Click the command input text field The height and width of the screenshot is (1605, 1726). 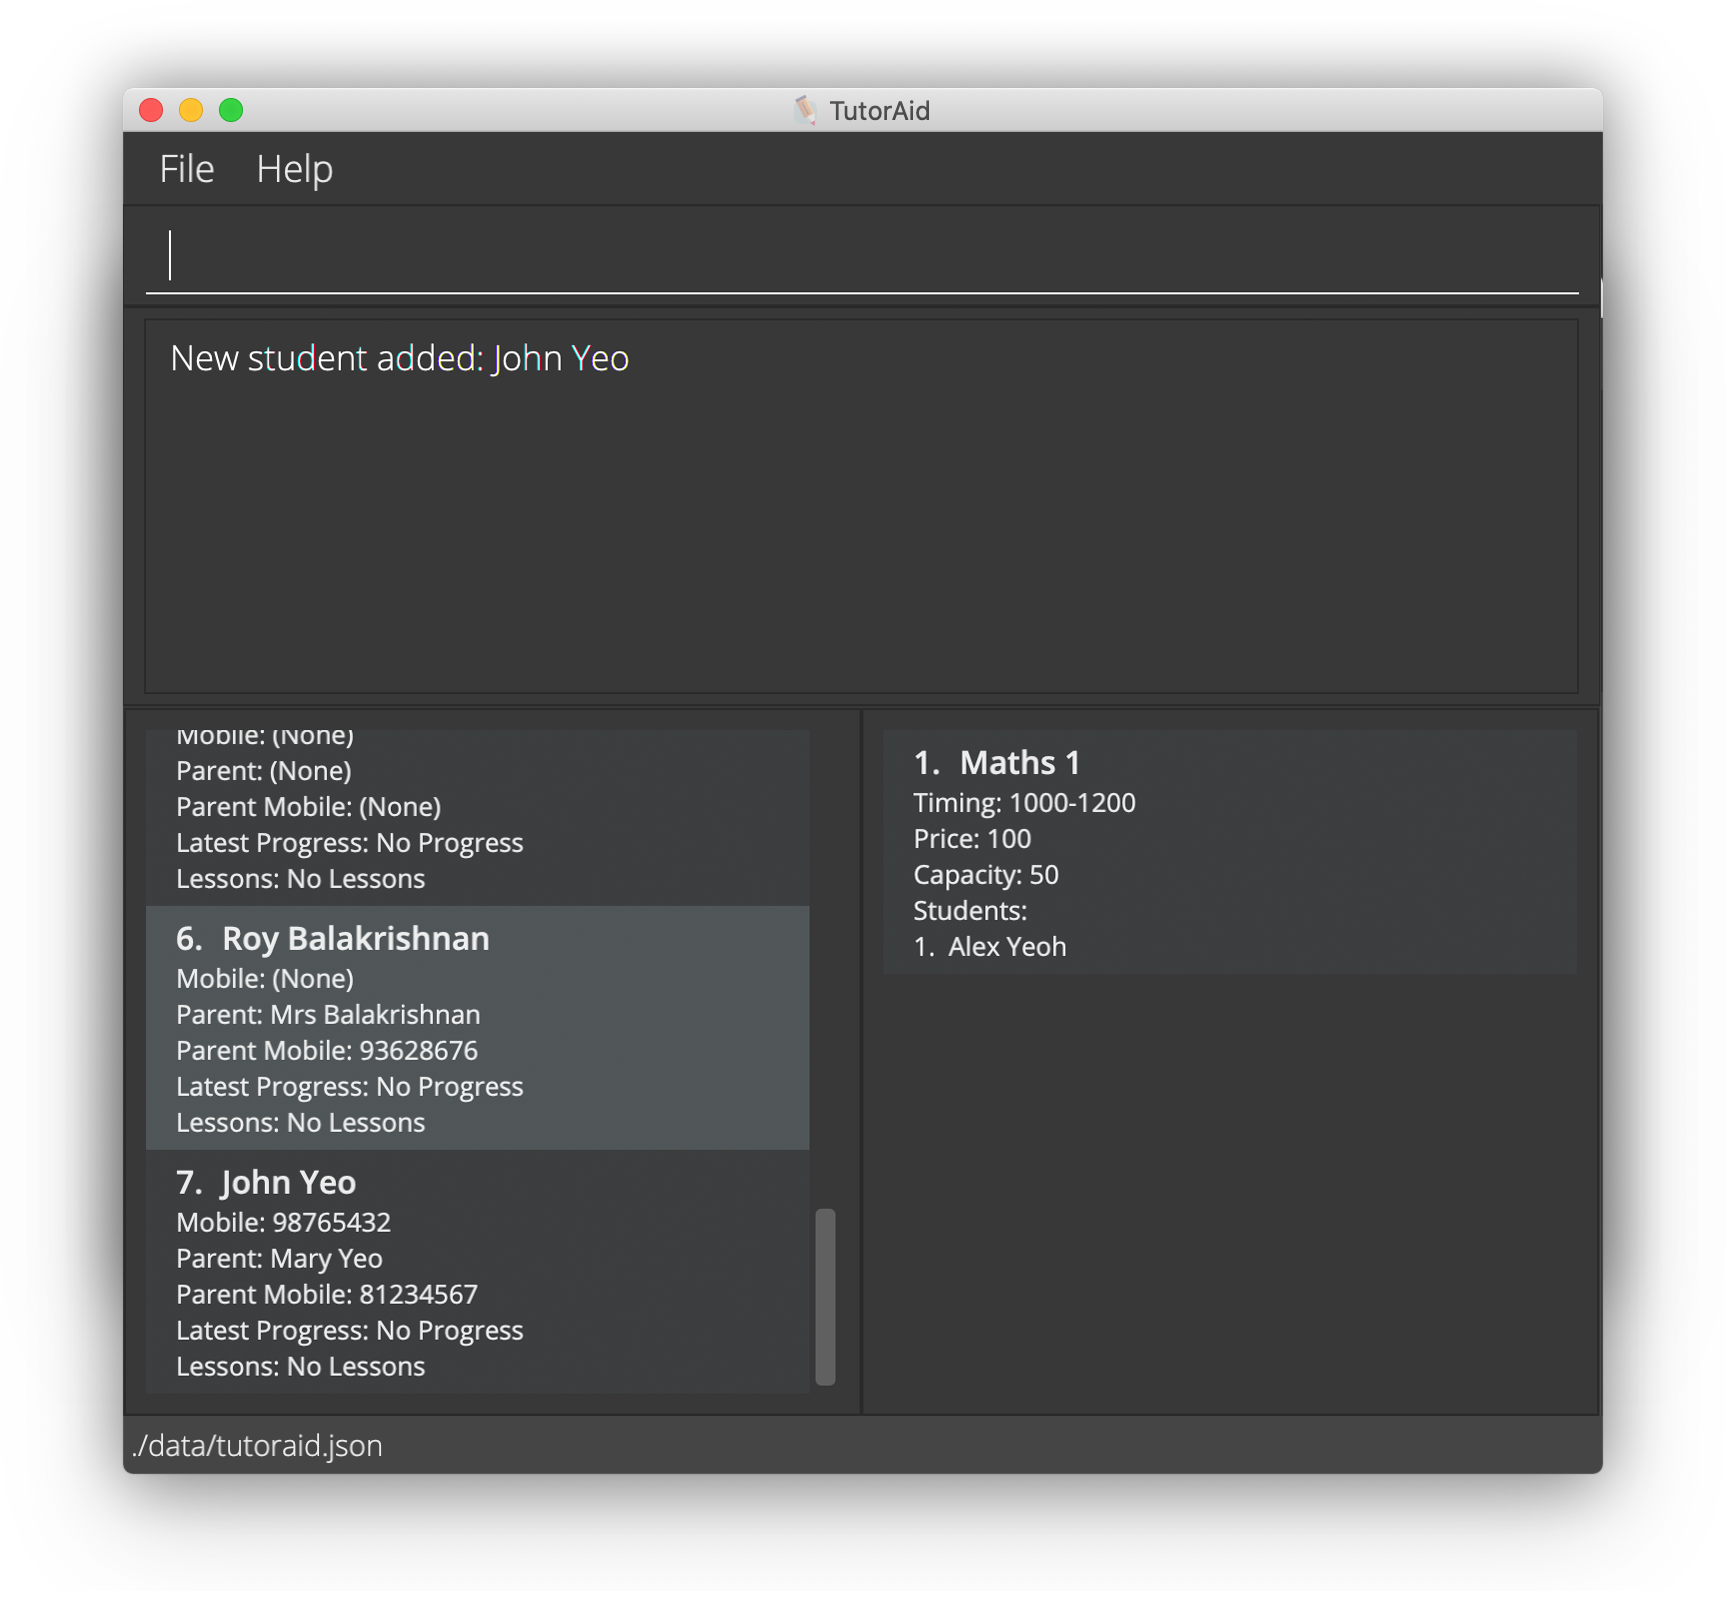coord(860,256)
